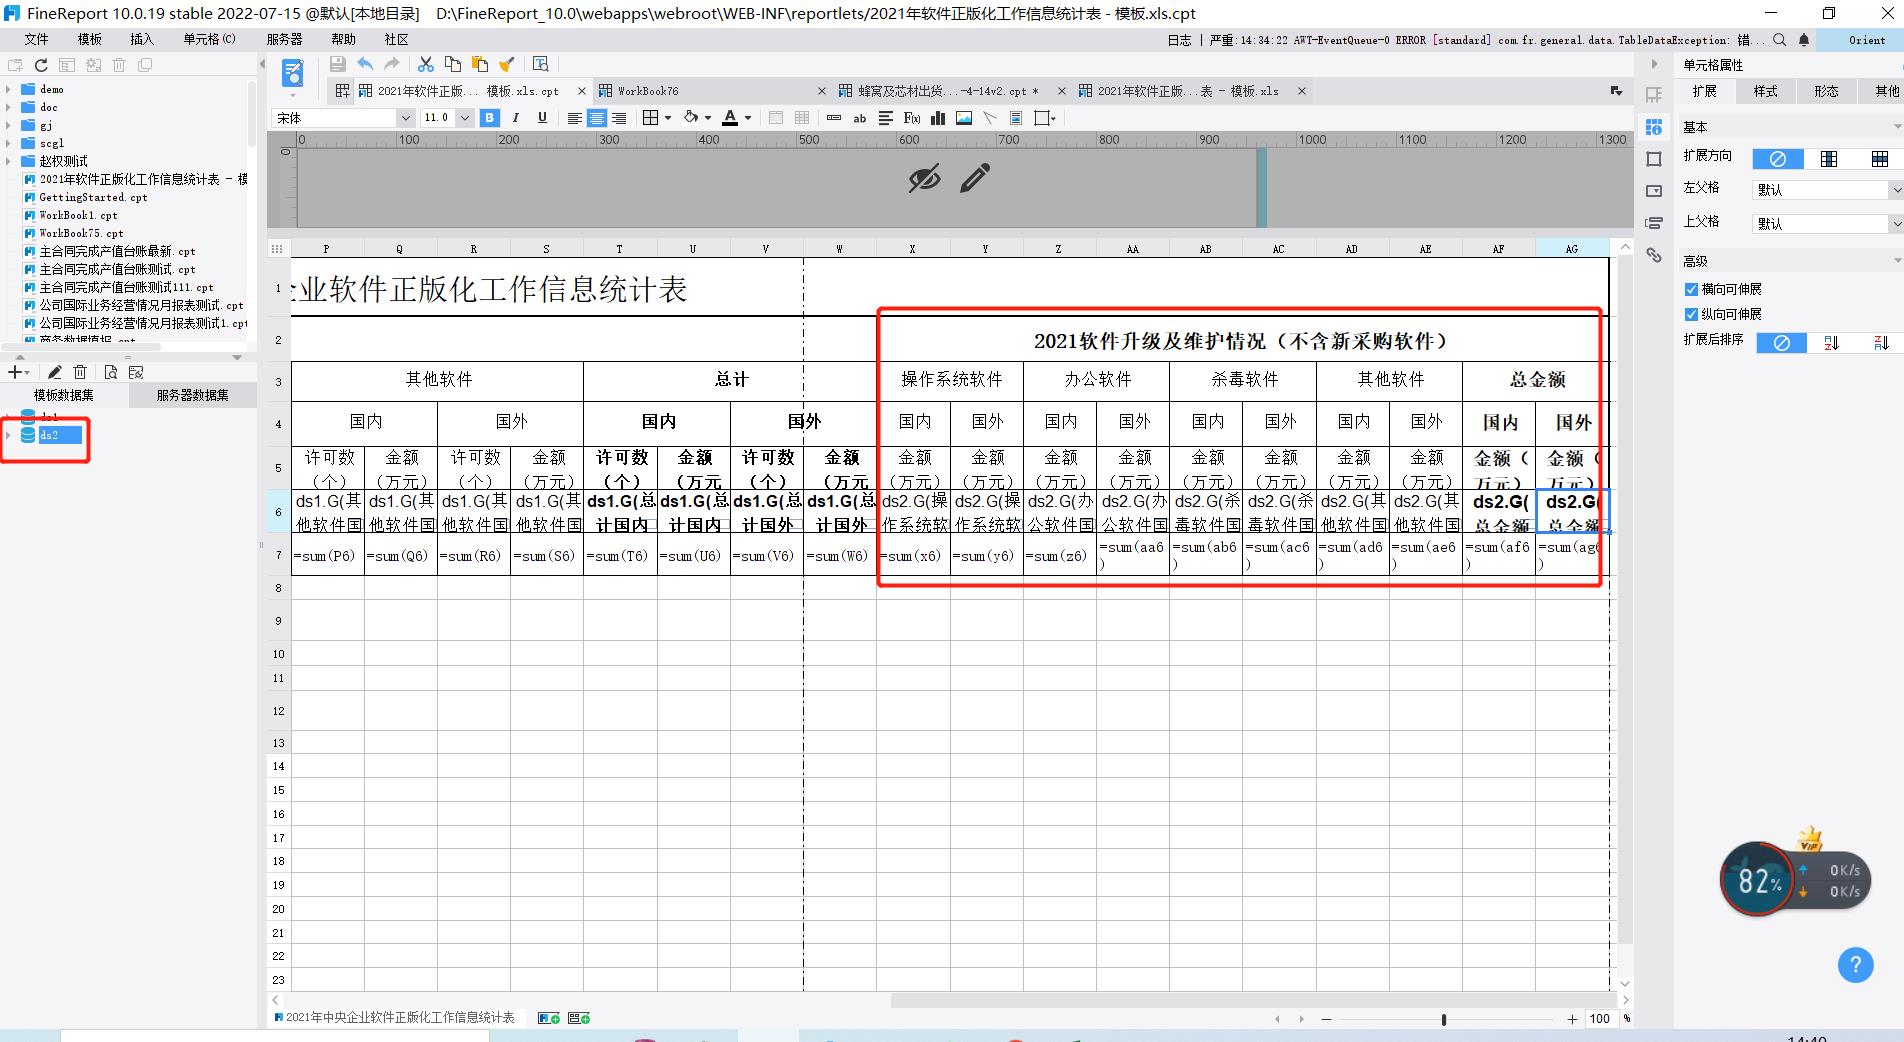Click the search magnifier in title bar
The height and width of the screenshot is (1042, 1904).
pos(1780,40)
